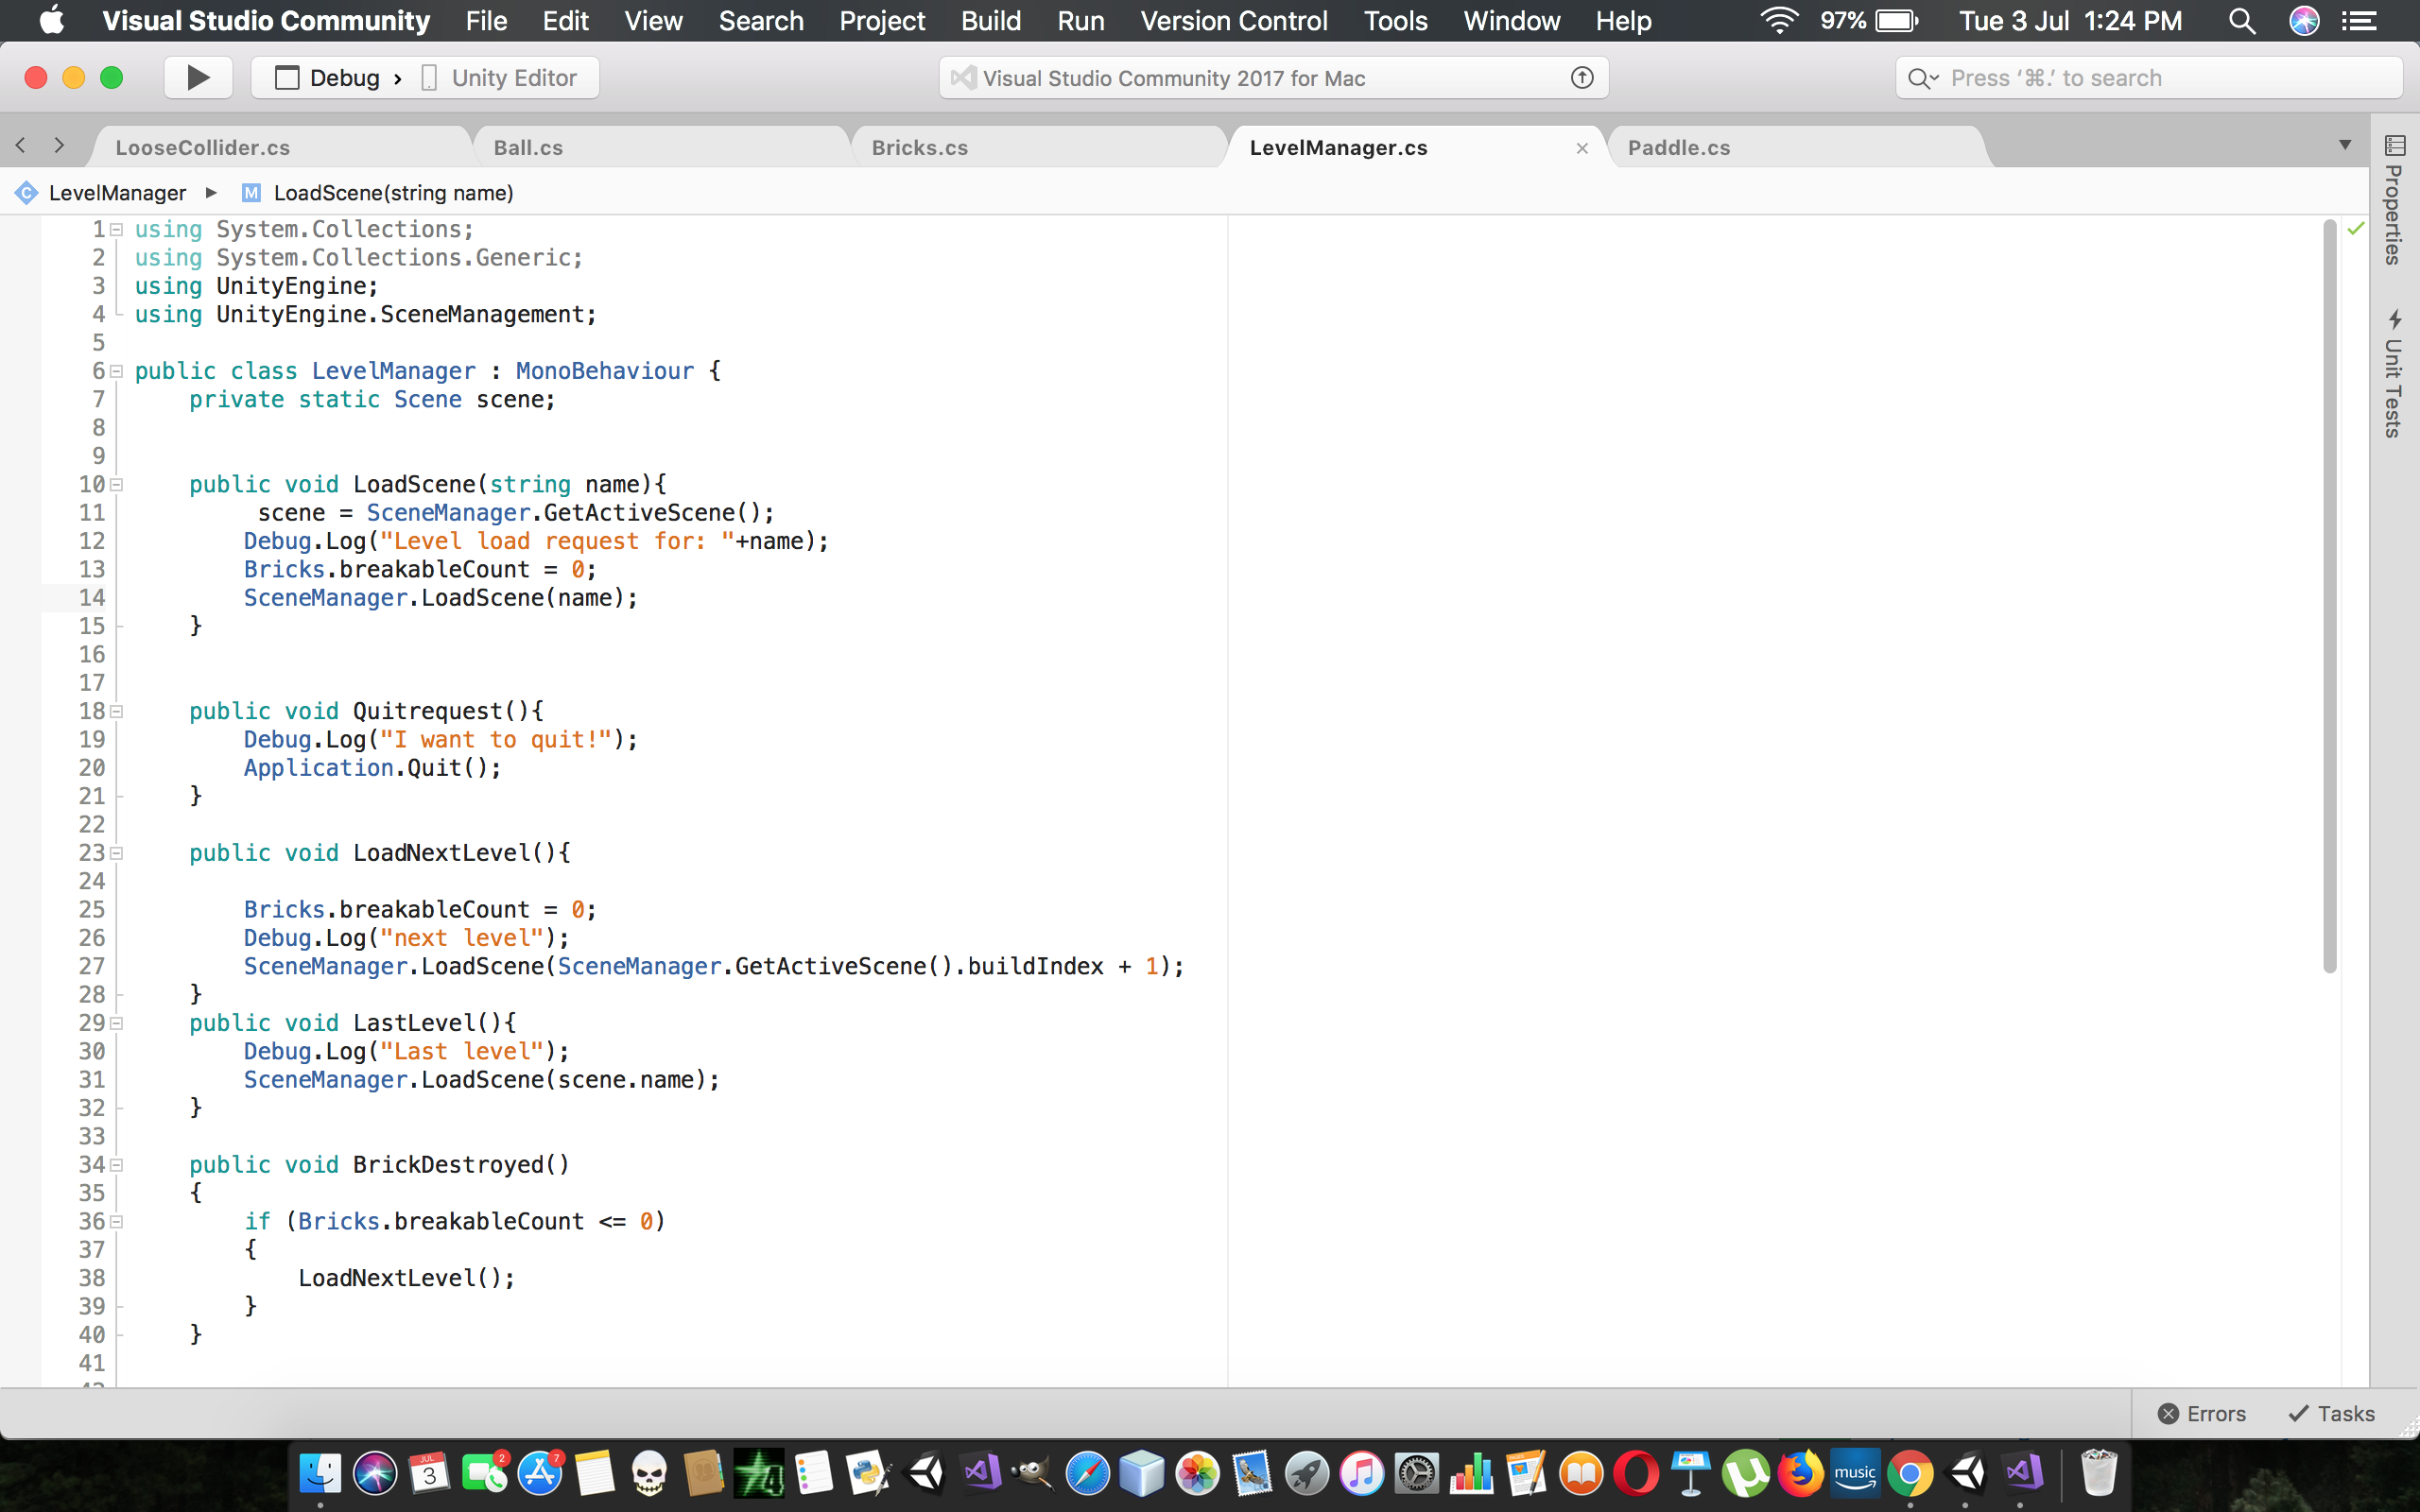Open the document tabs overflow dropdown
Screen dimensions: 2420x1512
coord(2345,146)
